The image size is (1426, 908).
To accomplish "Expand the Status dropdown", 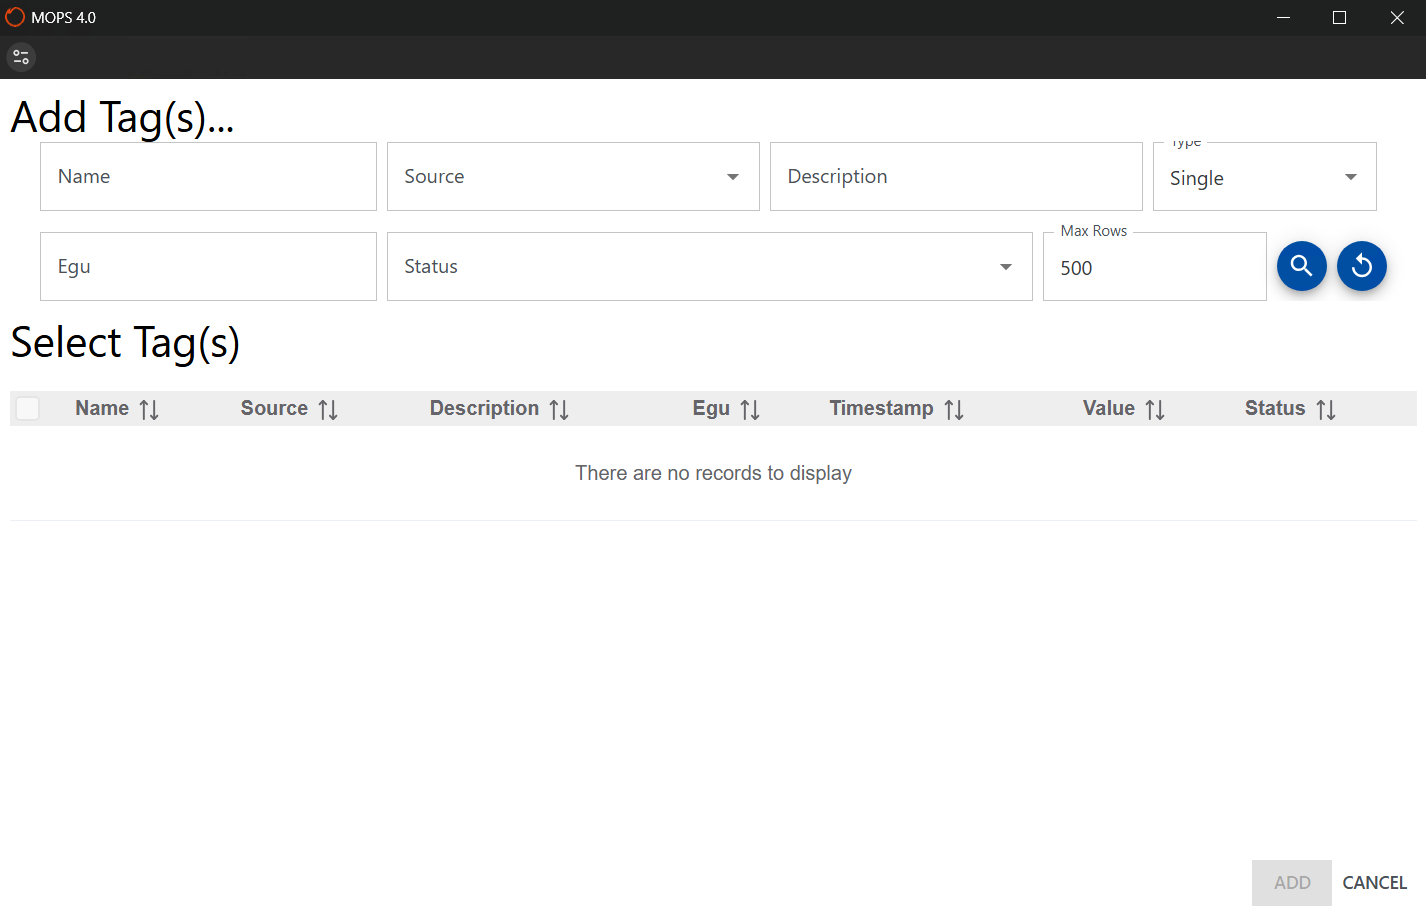I will coord(1005,266).
